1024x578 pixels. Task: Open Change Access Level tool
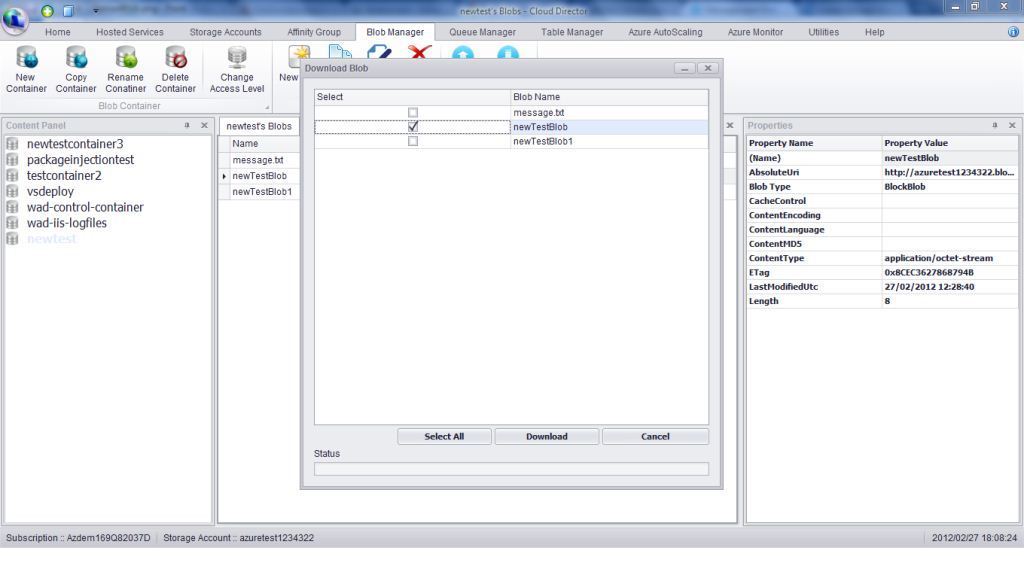click(237, 69)
